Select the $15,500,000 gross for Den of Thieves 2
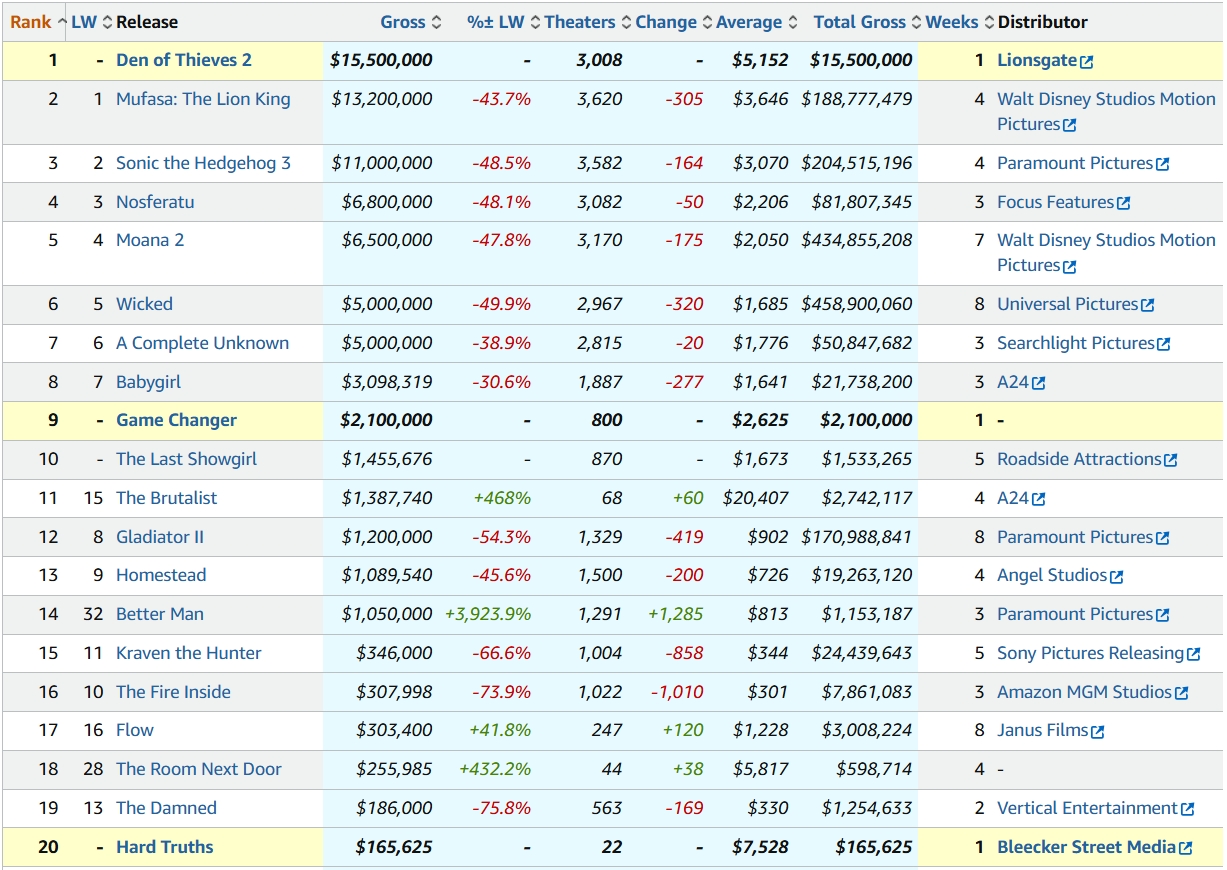 [381, 60]
